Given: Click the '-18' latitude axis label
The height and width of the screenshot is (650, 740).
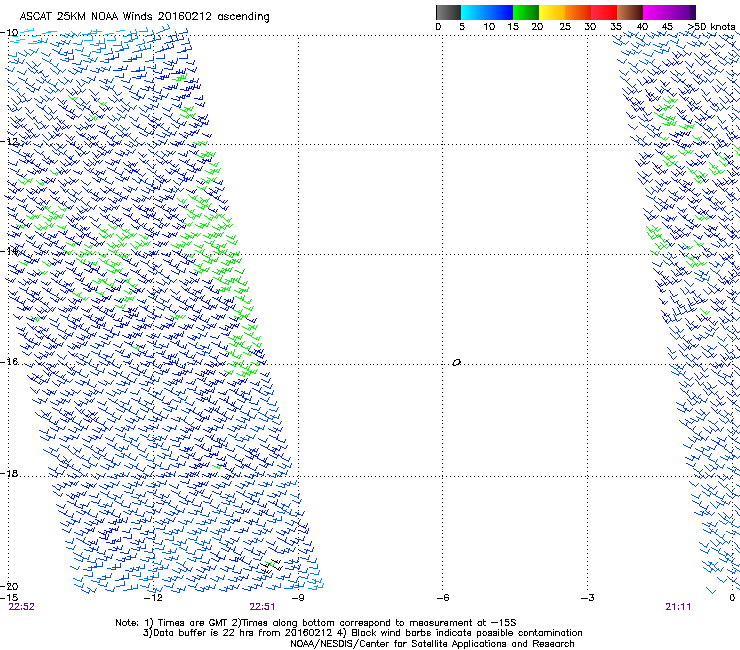Looking at the screenshot, I should pos(9,473).
